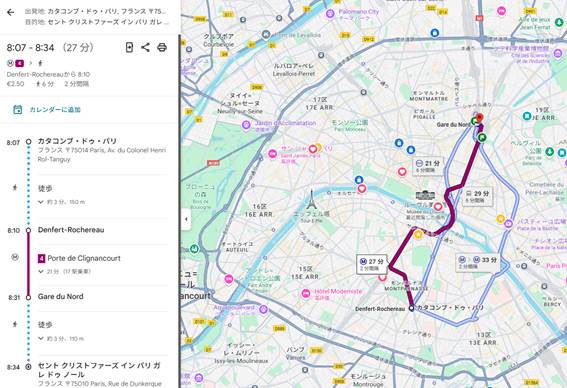Select the 21 分 alternative route label
This screenshot has width=567, height=388.
(x=428, y=166)
